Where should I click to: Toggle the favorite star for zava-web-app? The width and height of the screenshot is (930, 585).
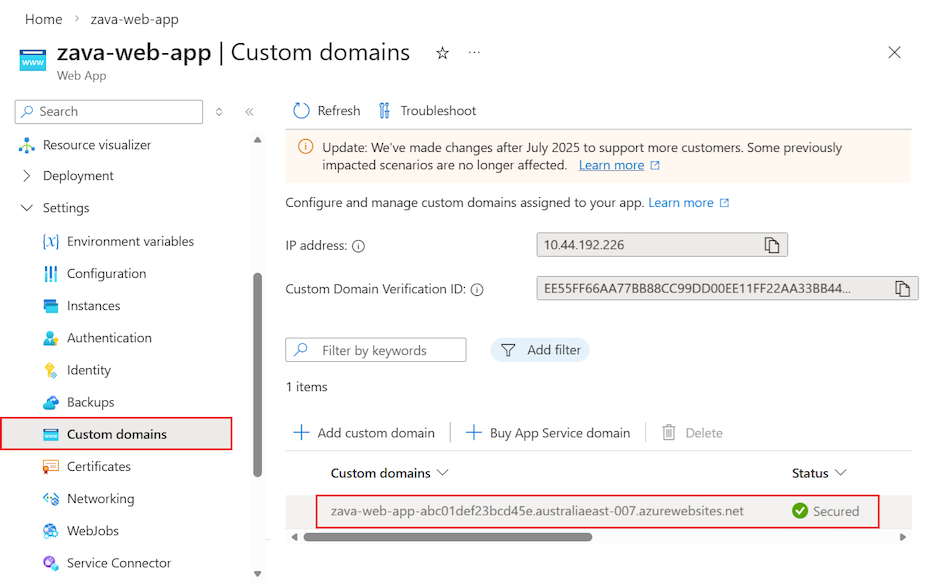pyautogui.click(x=442, y=52)
